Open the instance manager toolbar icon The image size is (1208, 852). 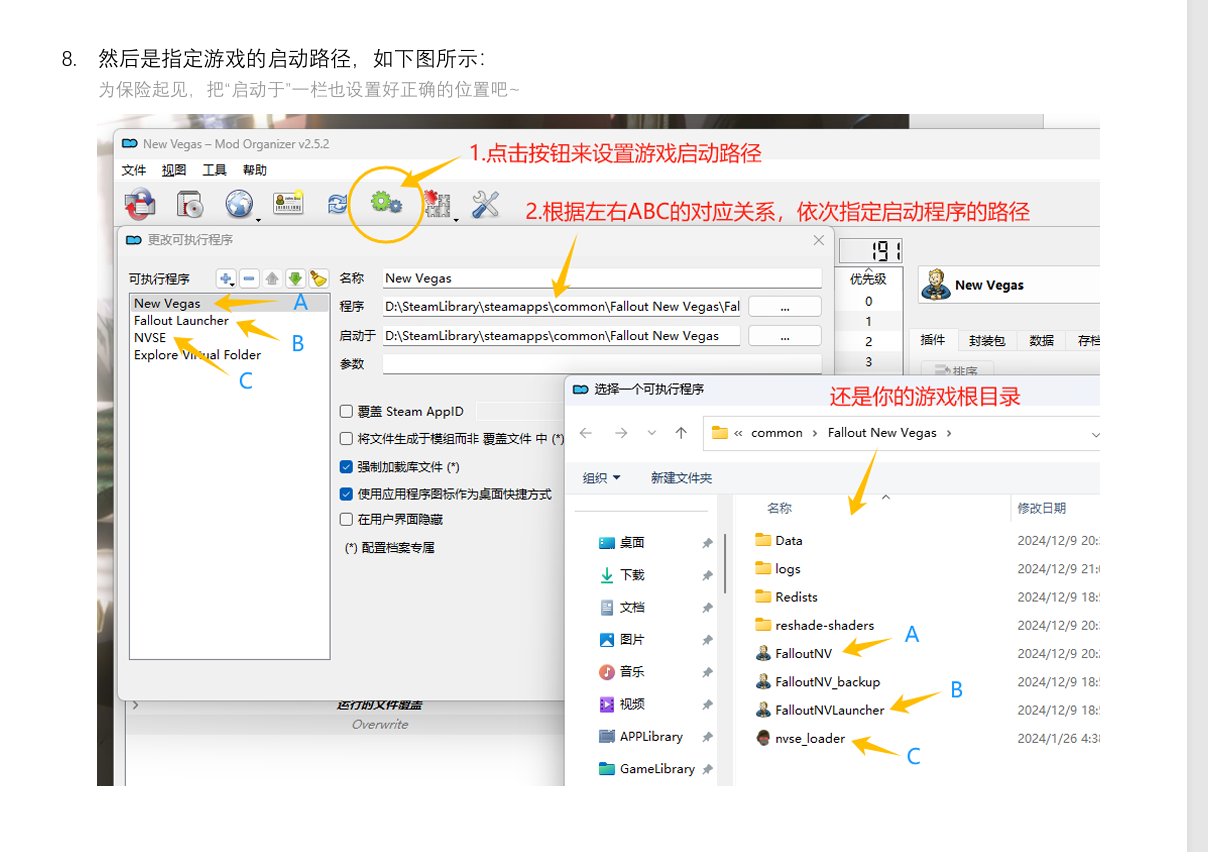click(140, 204)
